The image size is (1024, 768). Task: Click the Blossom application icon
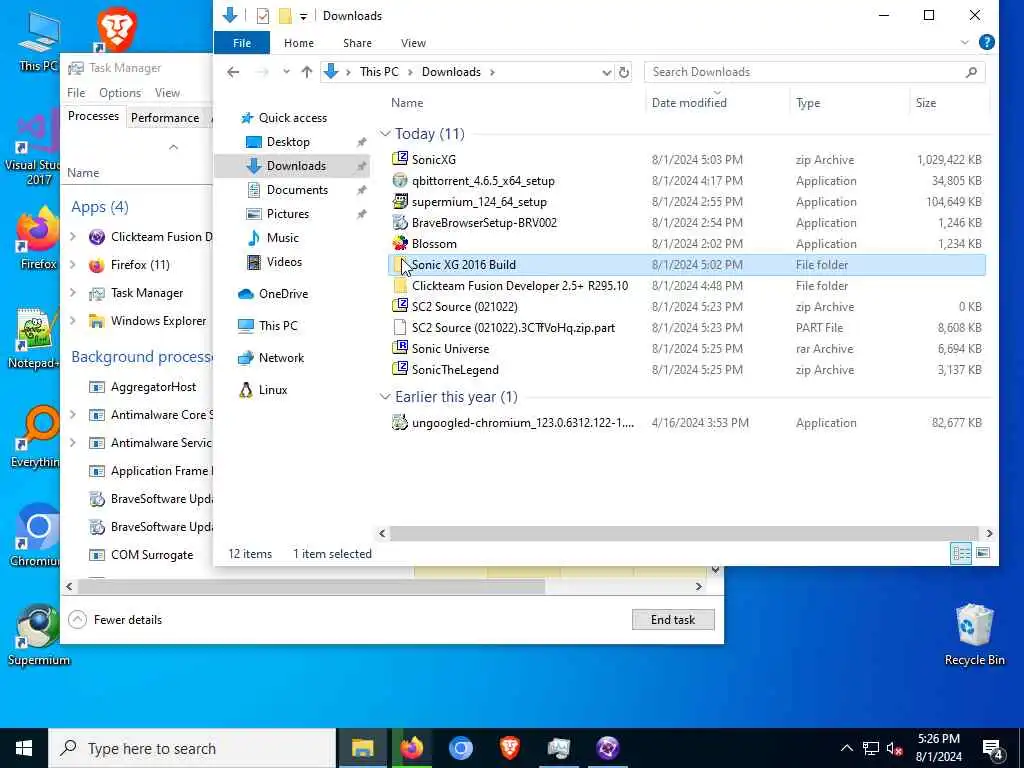click(400, 243)
